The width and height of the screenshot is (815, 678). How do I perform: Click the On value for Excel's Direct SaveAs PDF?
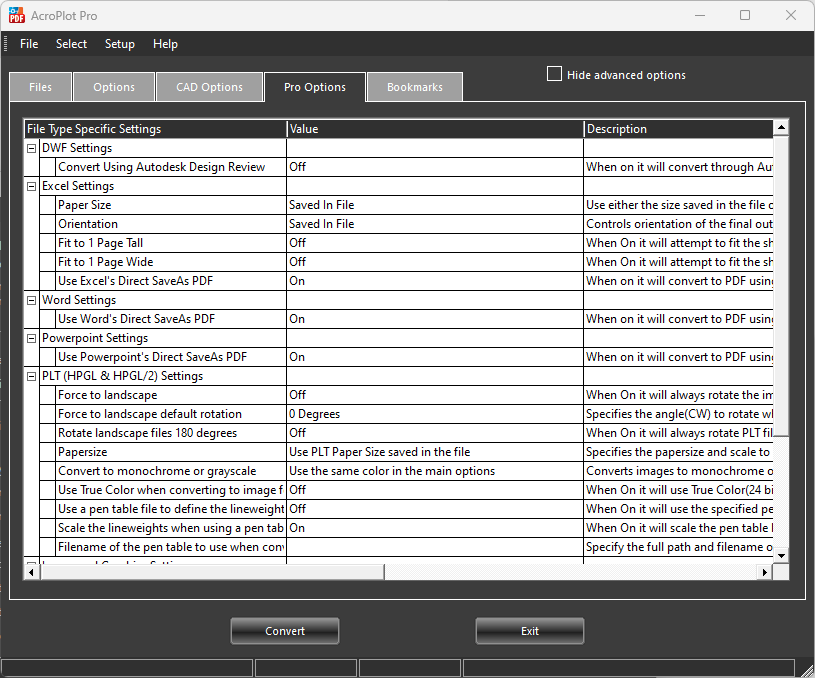[x=297, y=281]
